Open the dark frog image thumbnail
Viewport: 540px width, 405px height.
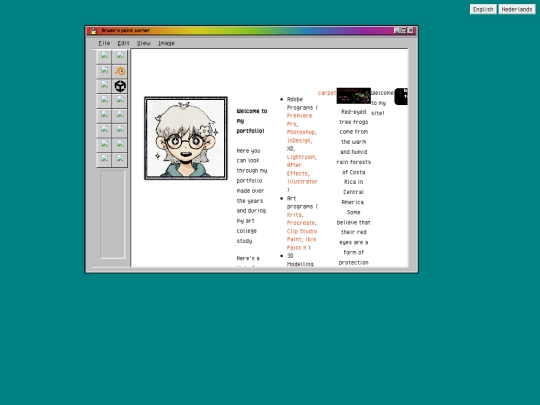(x=354, y=96)
